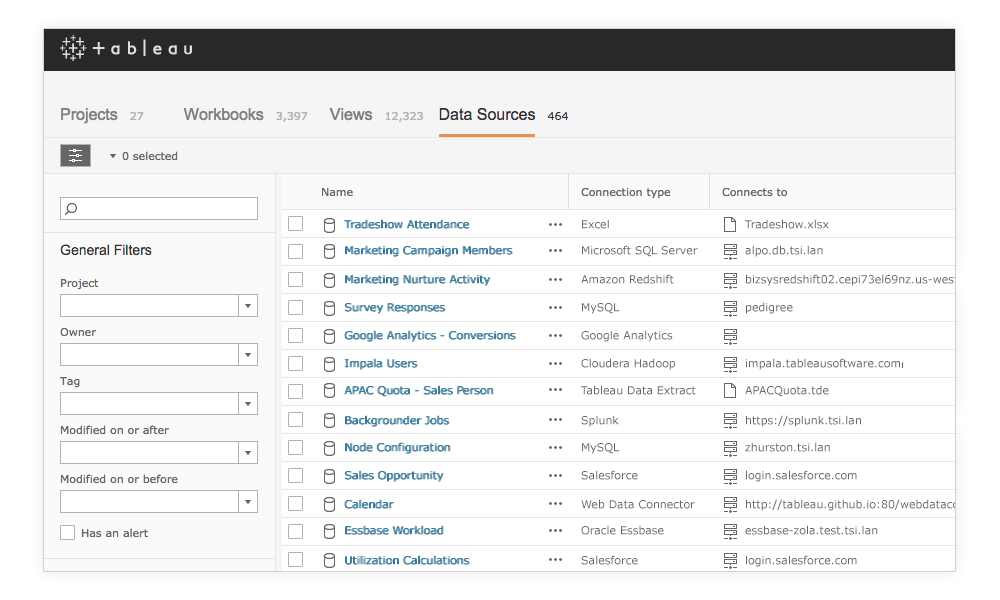This screenshot has height=600, width=1000.
Task: Check the Tradeshow Attendance row checkbox
Action: [x=295, y=224]
